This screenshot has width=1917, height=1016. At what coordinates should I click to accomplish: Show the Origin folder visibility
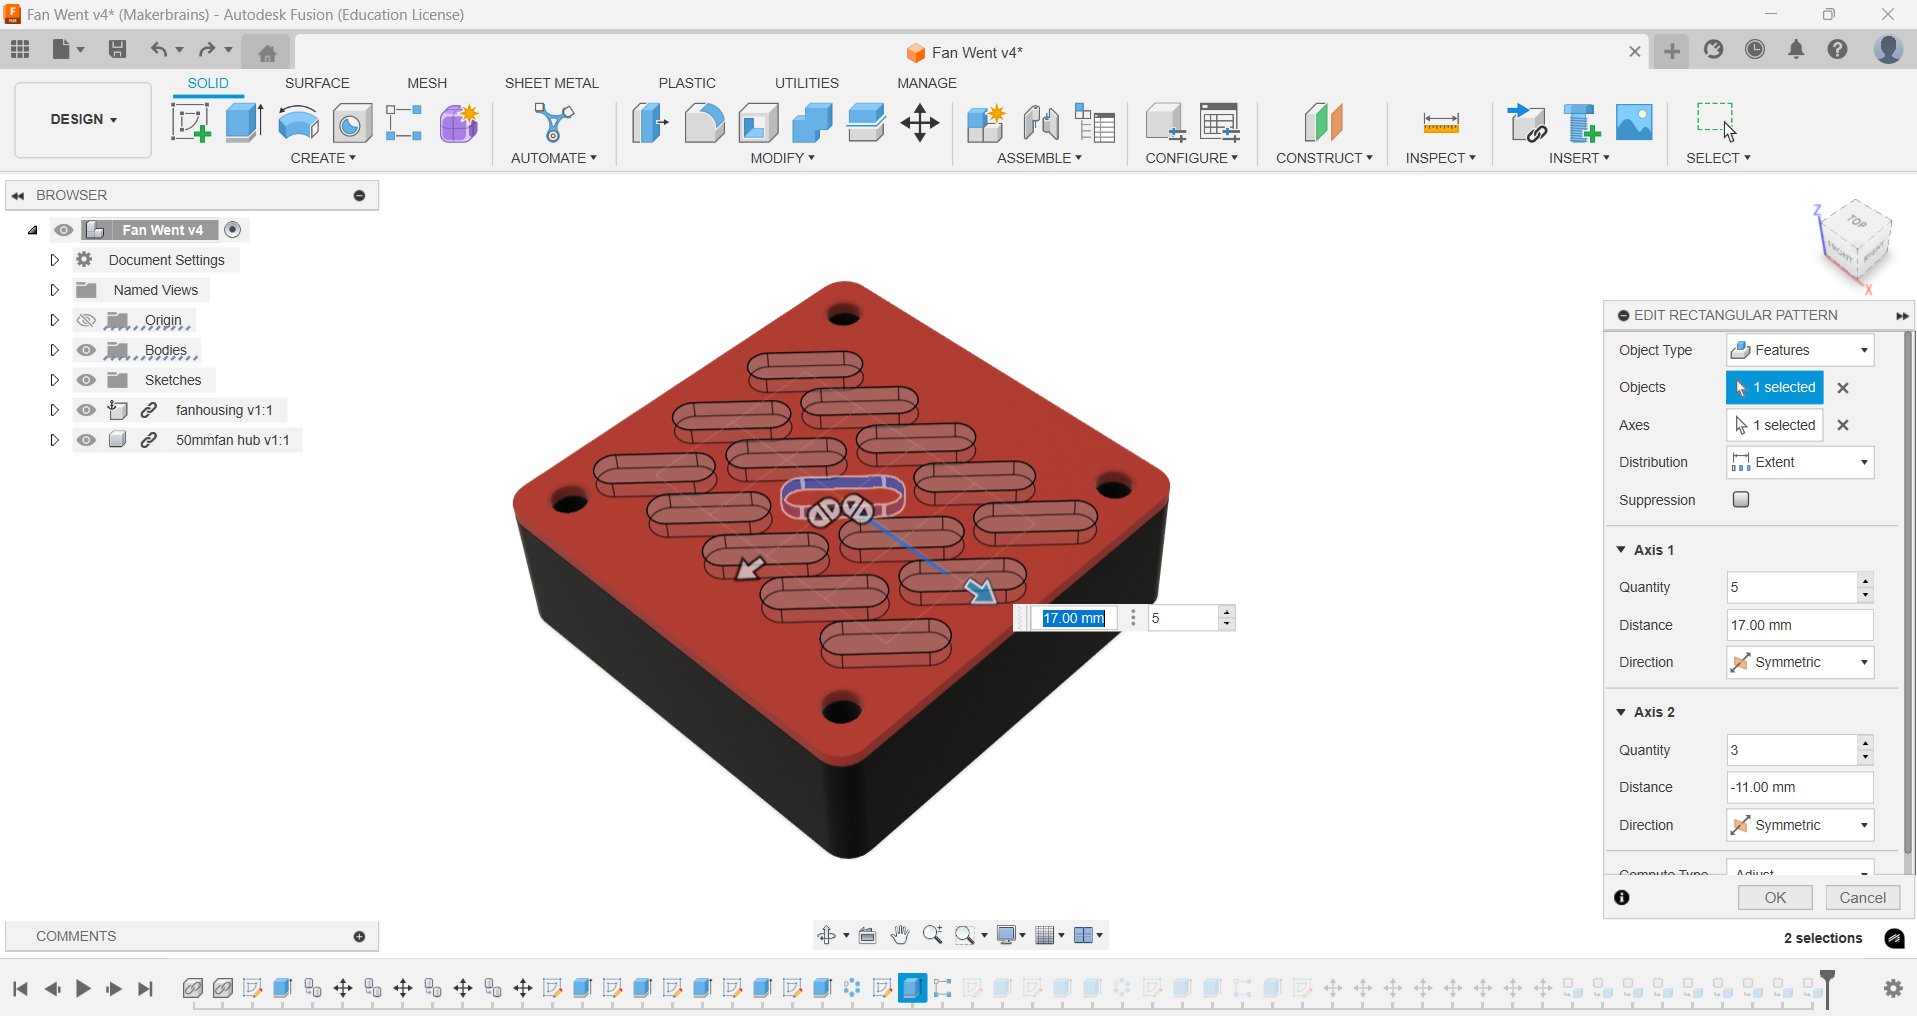(x=86, y=320)
